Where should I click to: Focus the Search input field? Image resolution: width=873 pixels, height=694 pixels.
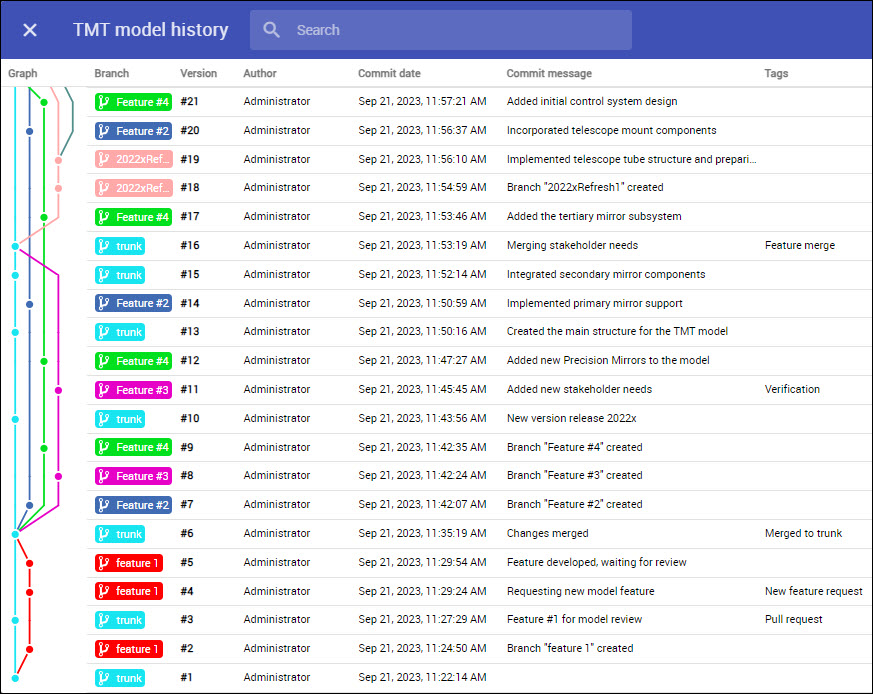(x=440, y=30)
